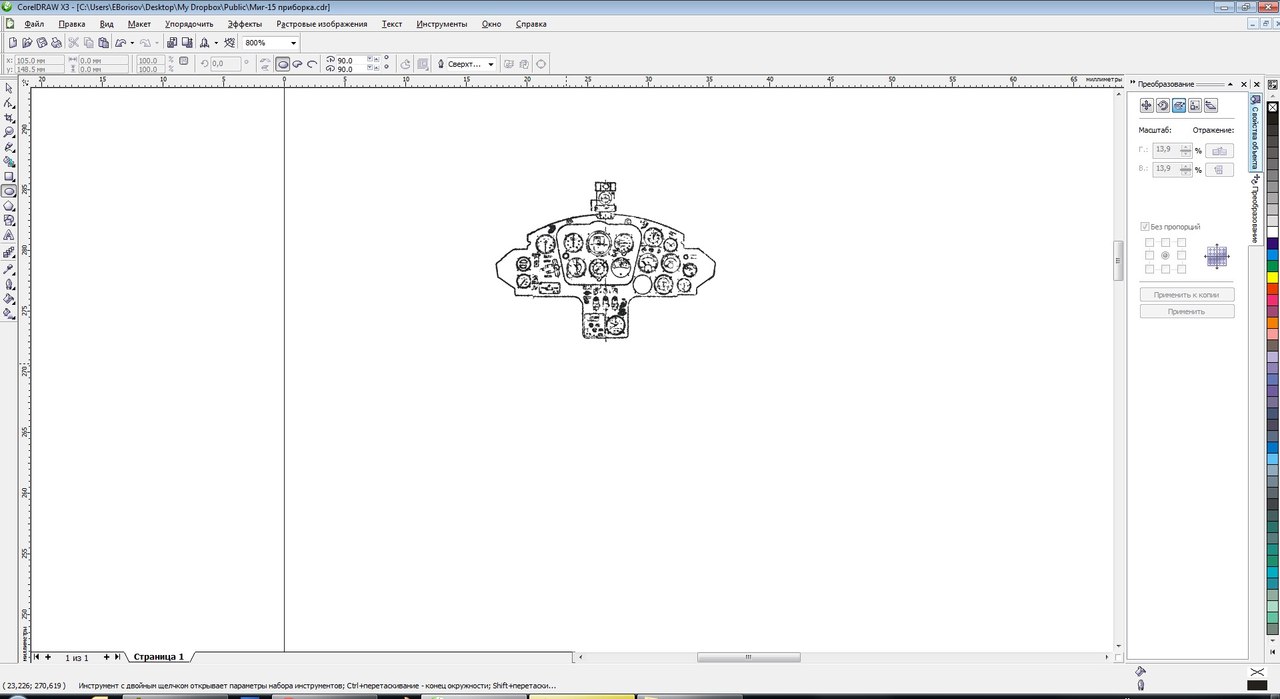The width and height of the screenshot is (1280, 699).
Task: Select the center anchor point radio button
Action: 1165,256
